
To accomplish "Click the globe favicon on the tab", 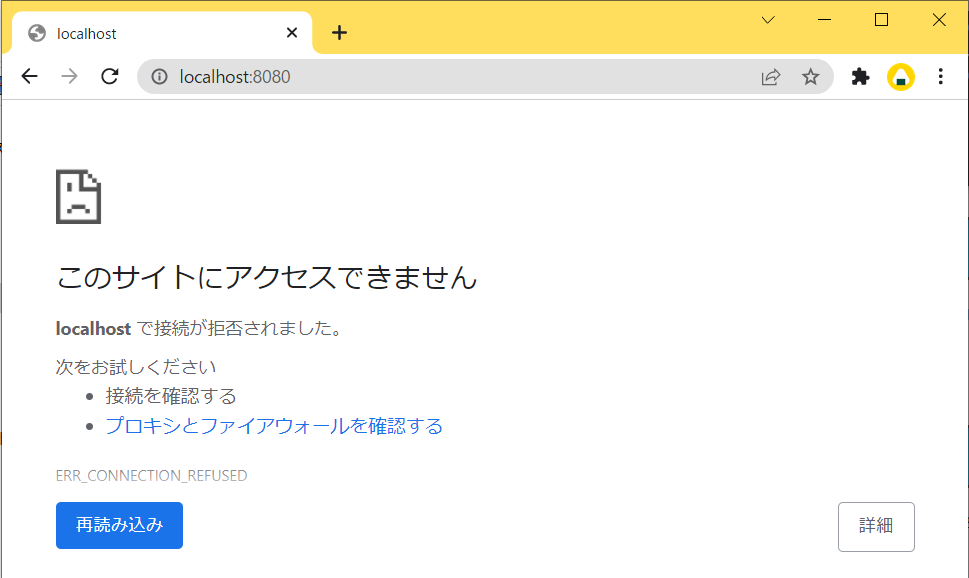I will [x=37, y=33].
